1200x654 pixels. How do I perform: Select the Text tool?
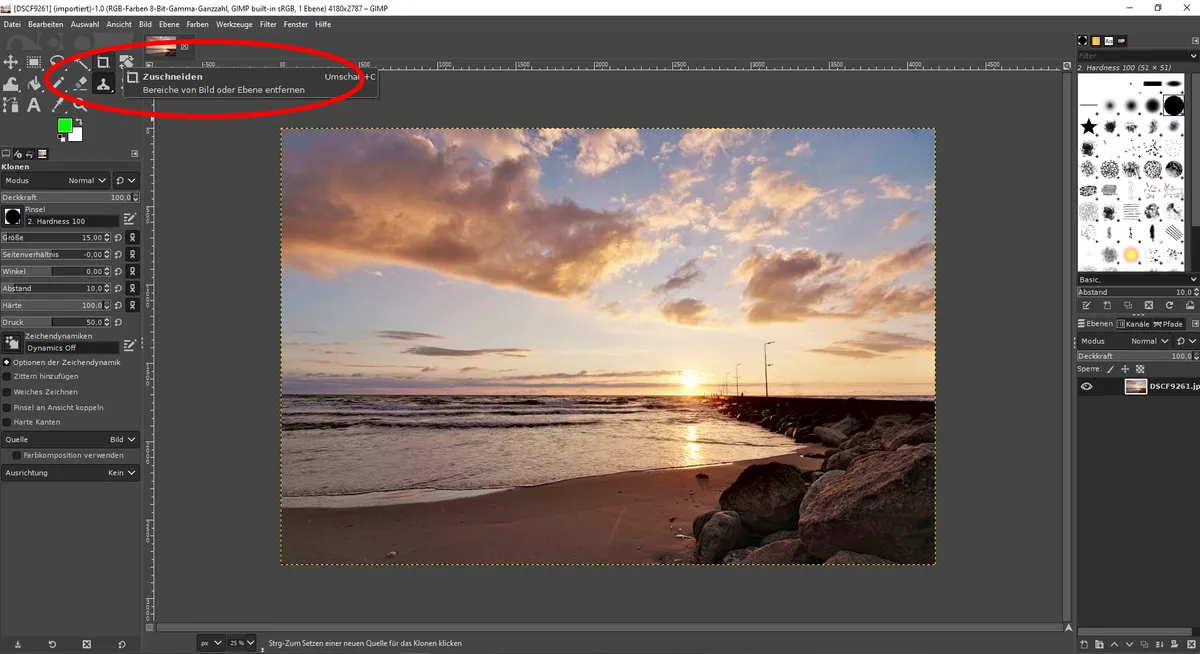point(34,104)
